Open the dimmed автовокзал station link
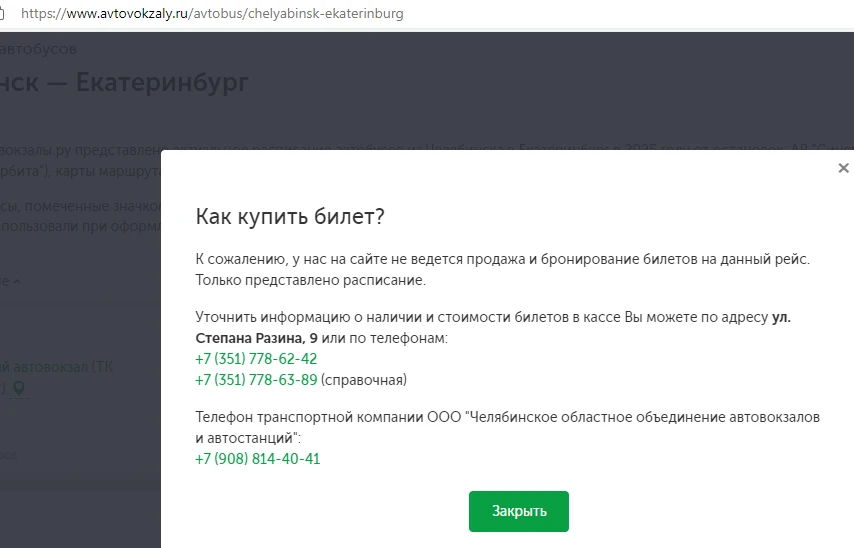The image size is (854, 548). pyautogui.click(x=60, y=367)
